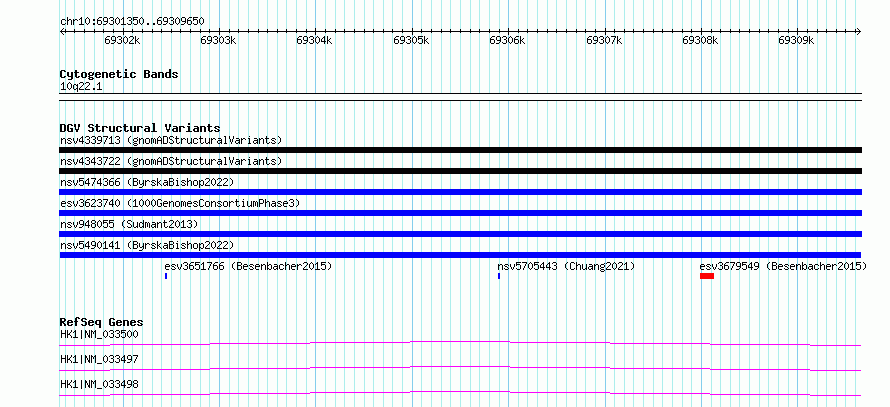Screen dimensions: 890x407
Task: Click the 69304k ruler tick label
Action: point(314,40)
